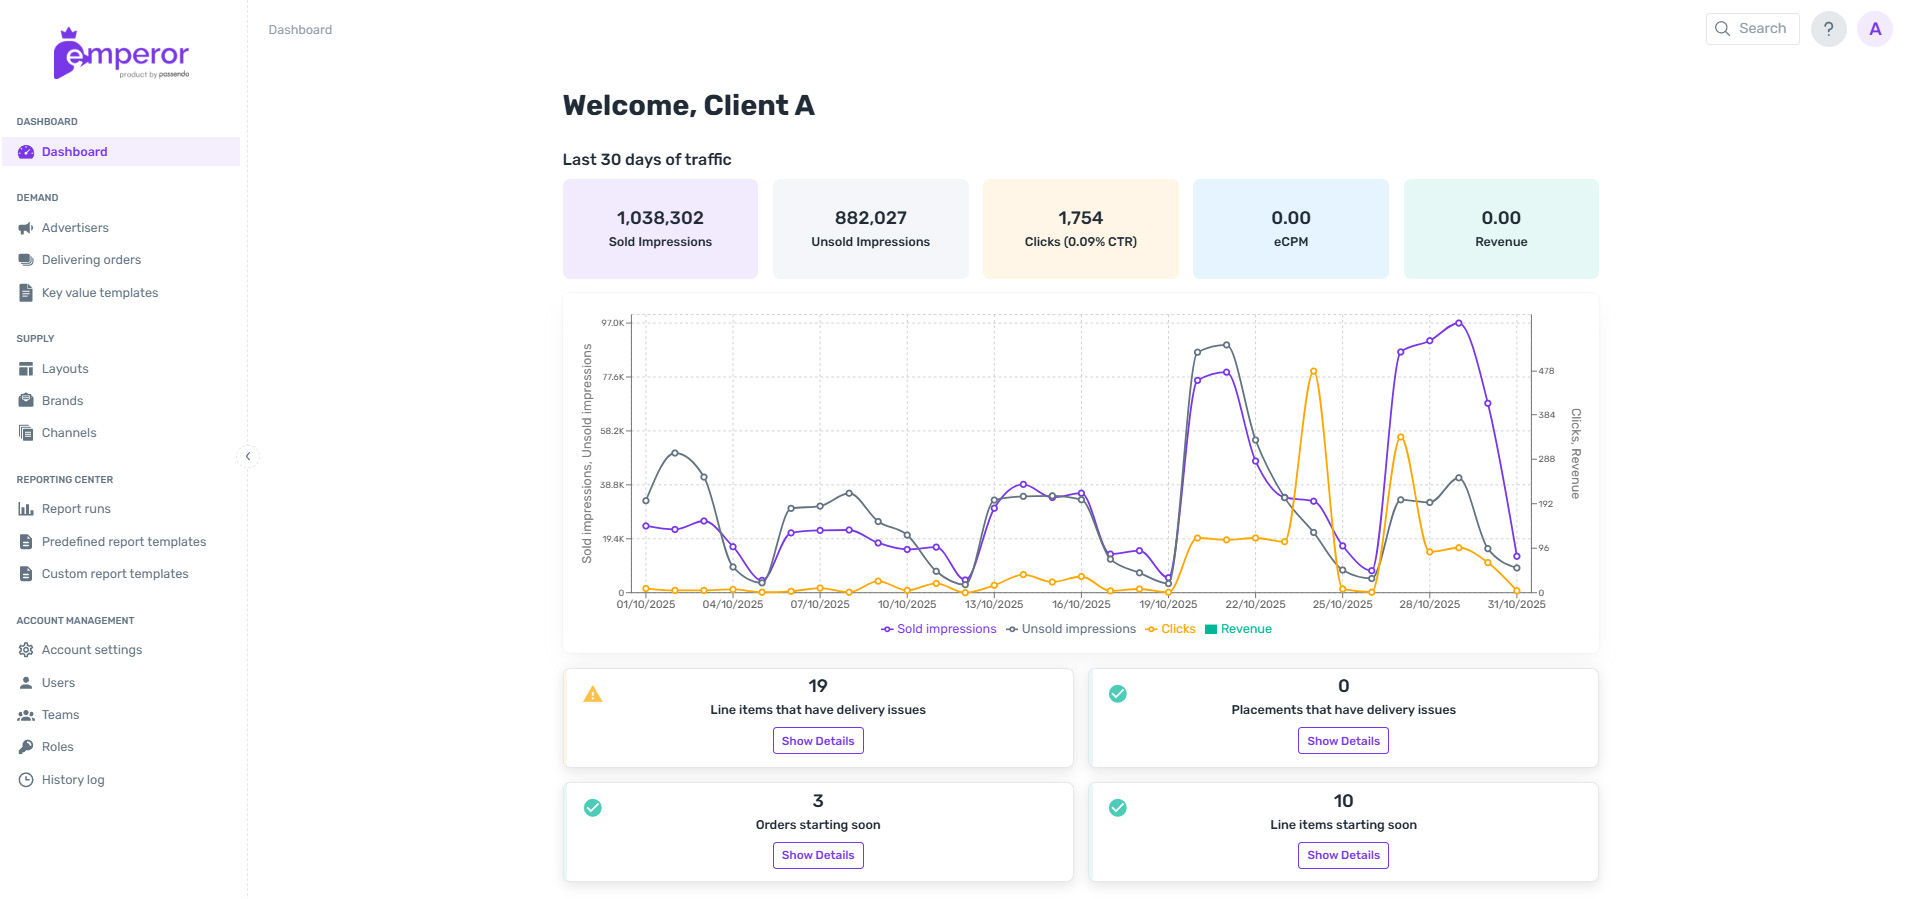Screen dimensions: 1910x899
Task: Collapse the sidebar with chevron arrow
Action: [x=248, y=456]
